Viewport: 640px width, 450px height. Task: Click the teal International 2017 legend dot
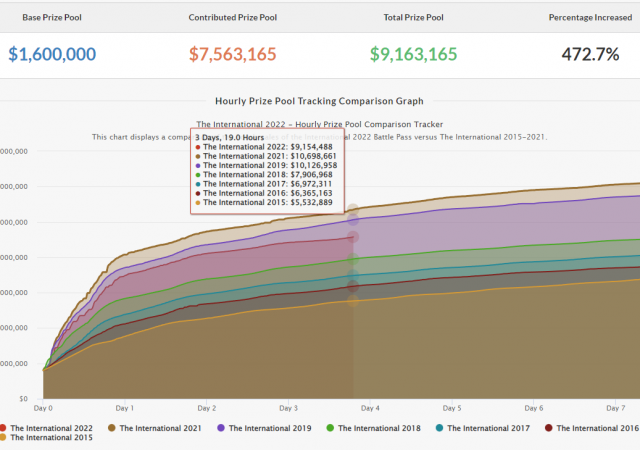tap(439, 428)
